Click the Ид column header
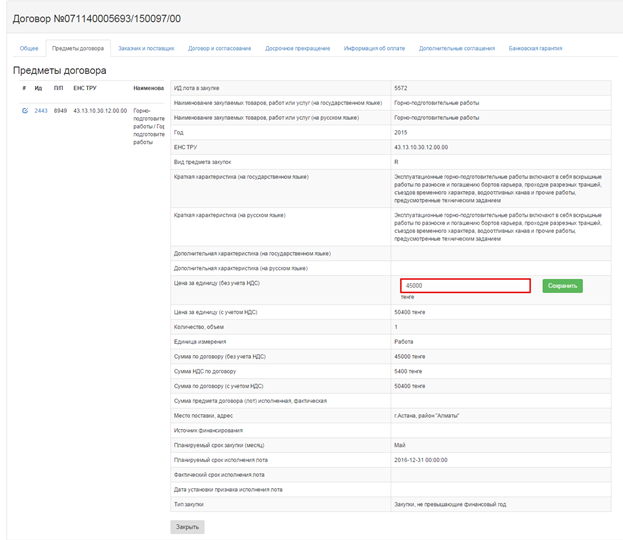623x540 pixels. pos(38,88)
